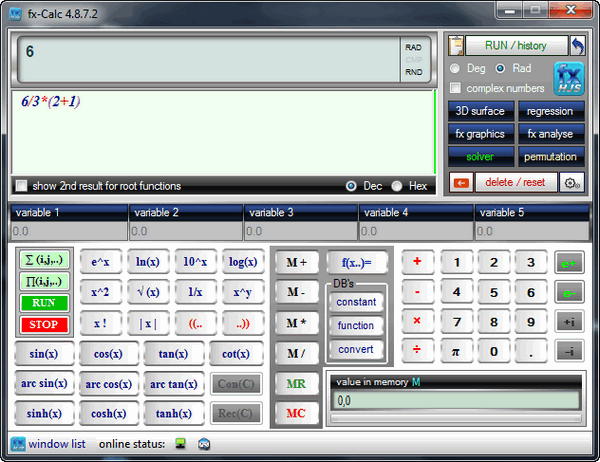
Task: Open the constant database
Action: click(356, 302)
